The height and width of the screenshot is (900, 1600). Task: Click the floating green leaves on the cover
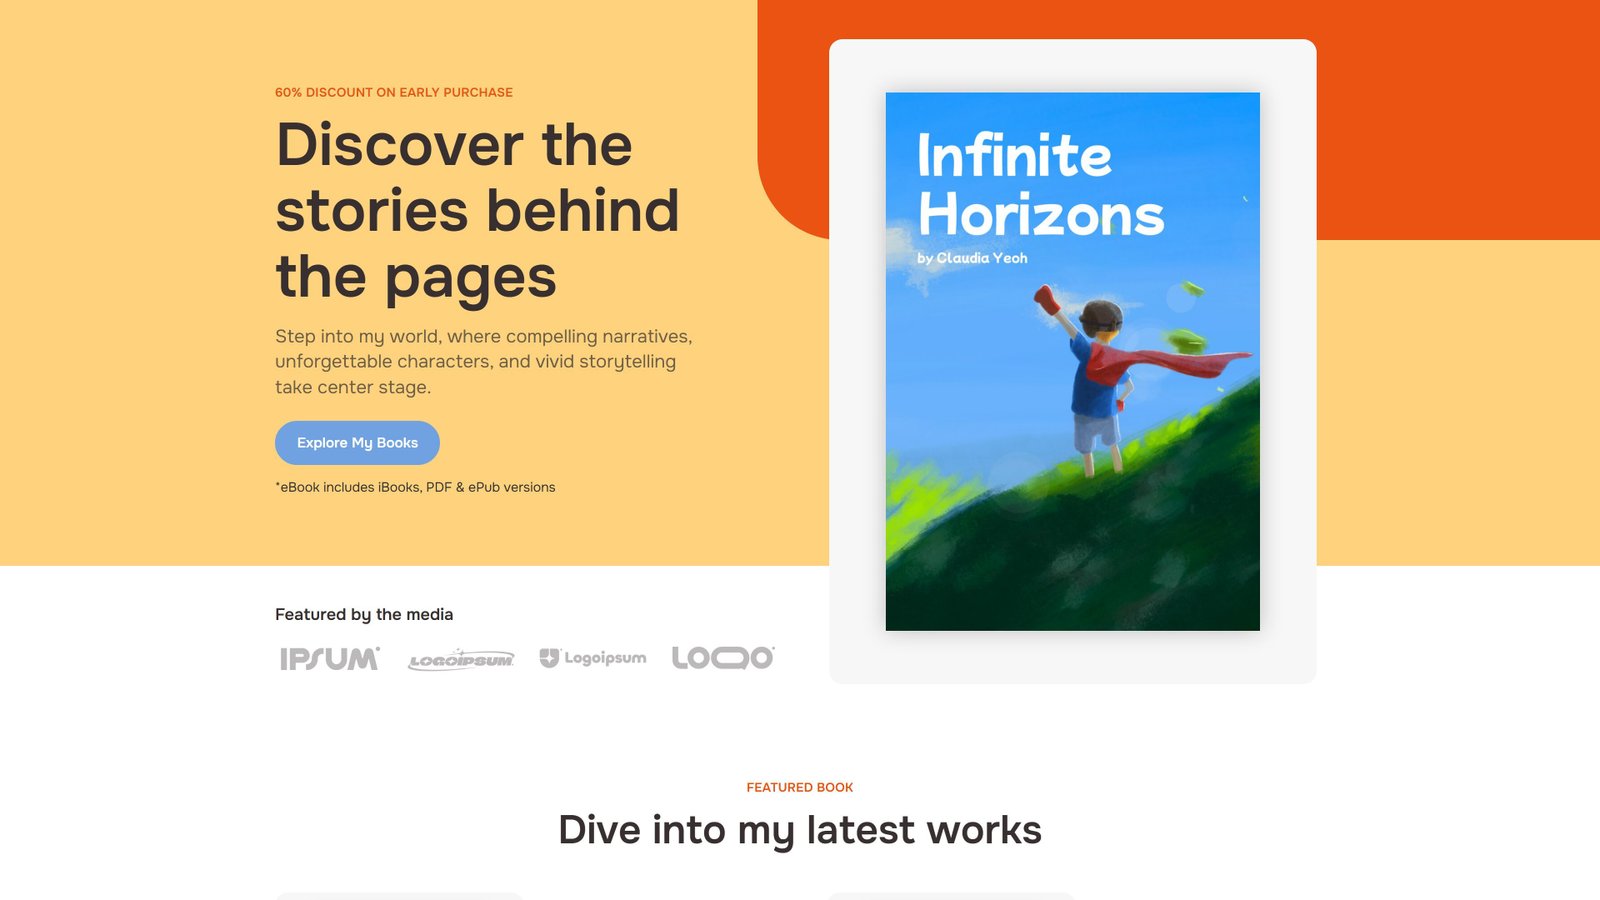point(1187,318)
